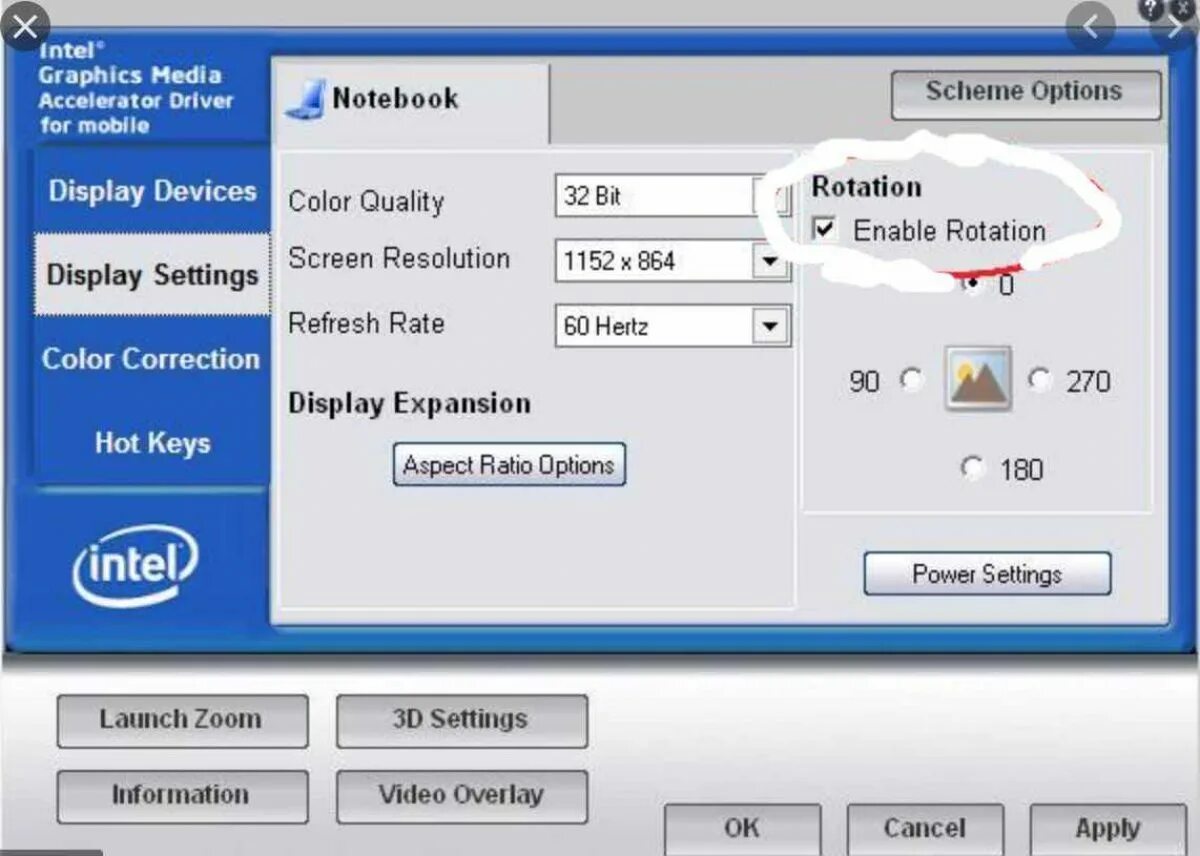Viewport: 1200px width, 856px height.
Task: Select the 90 degree rotation option
Action: 911,380
